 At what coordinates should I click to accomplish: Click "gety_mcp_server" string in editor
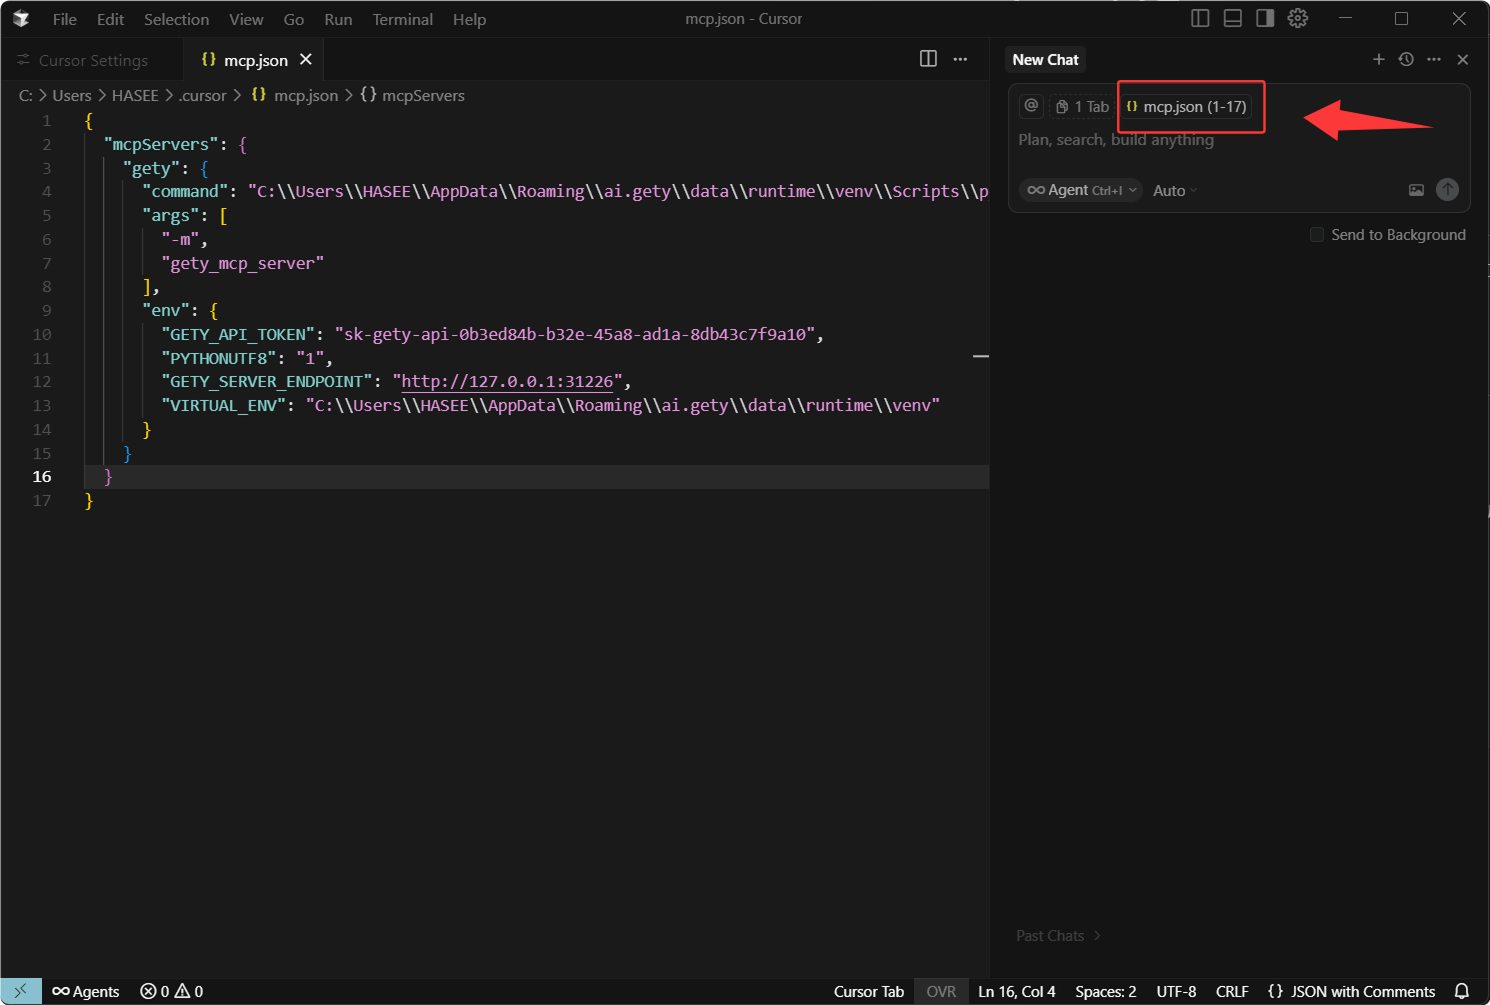click(242, 263)
